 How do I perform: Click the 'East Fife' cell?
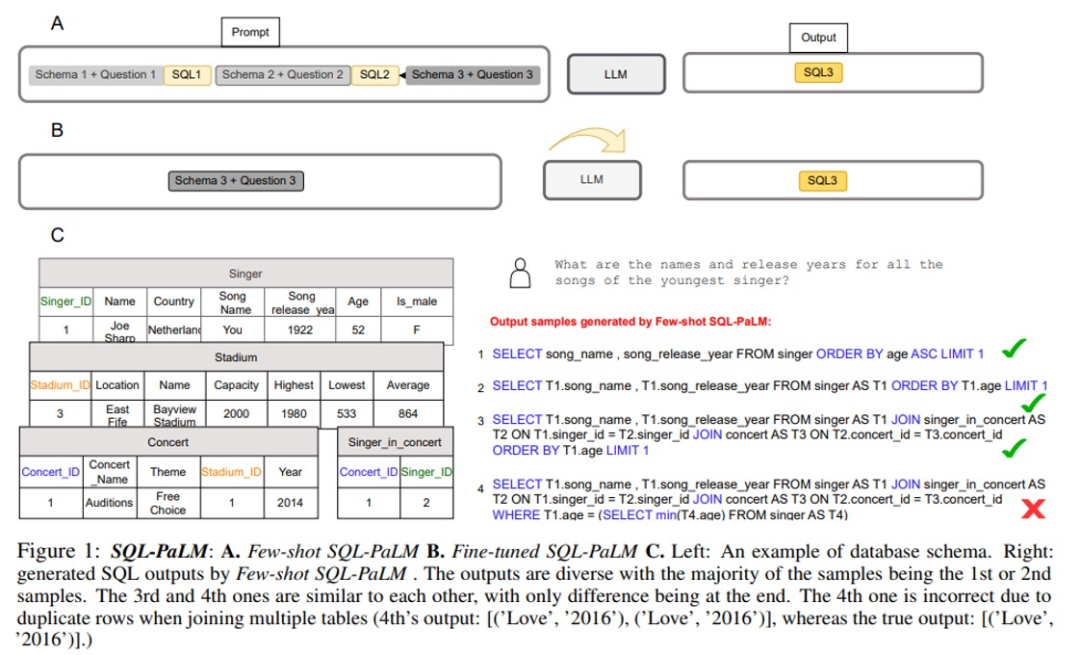pos(117,414)
